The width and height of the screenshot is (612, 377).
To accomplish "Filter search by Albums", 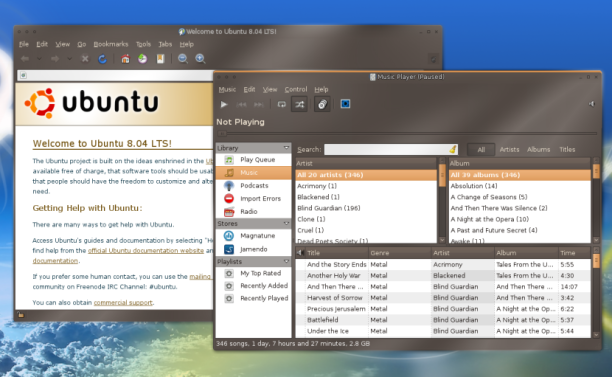I will (538, 149).
